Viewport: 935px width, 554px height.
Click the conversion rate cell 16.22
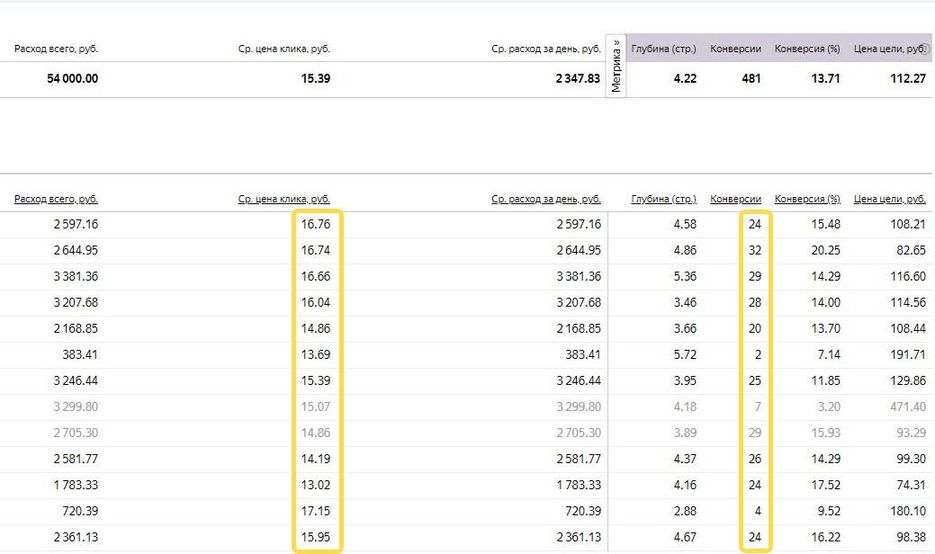[x=825, y=537]
